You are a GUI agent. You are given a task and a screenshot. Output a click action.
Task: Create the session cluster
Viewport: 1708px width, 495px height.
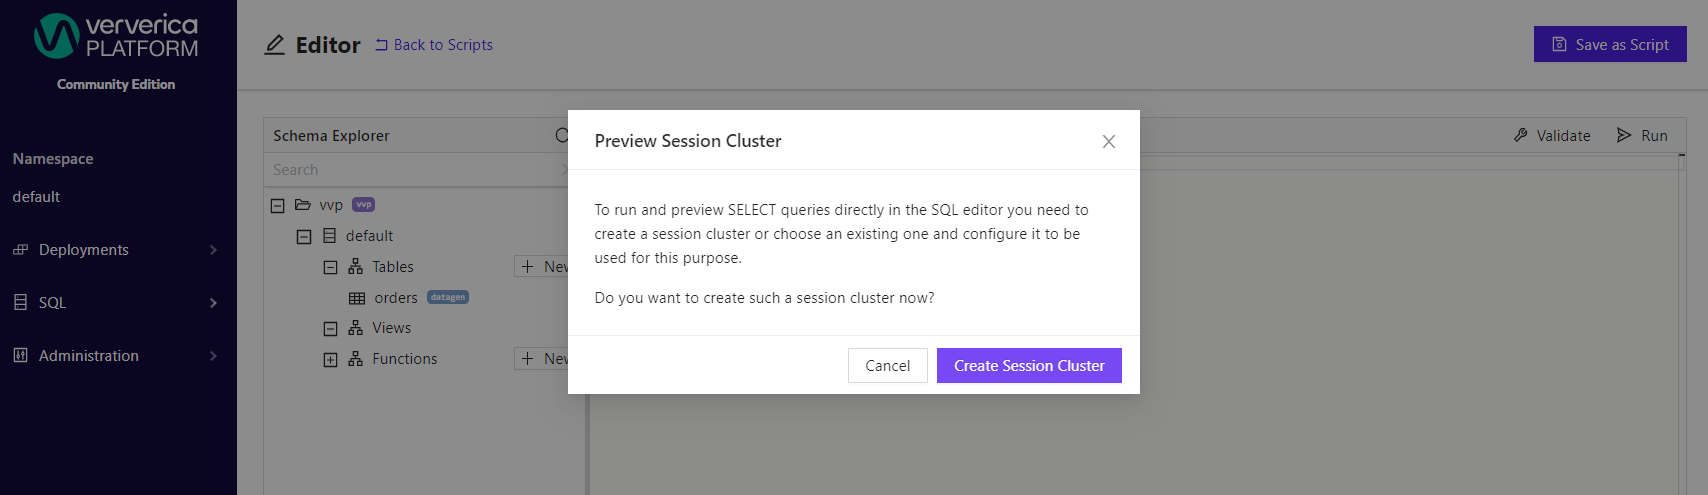click(x=1029, y=366)
